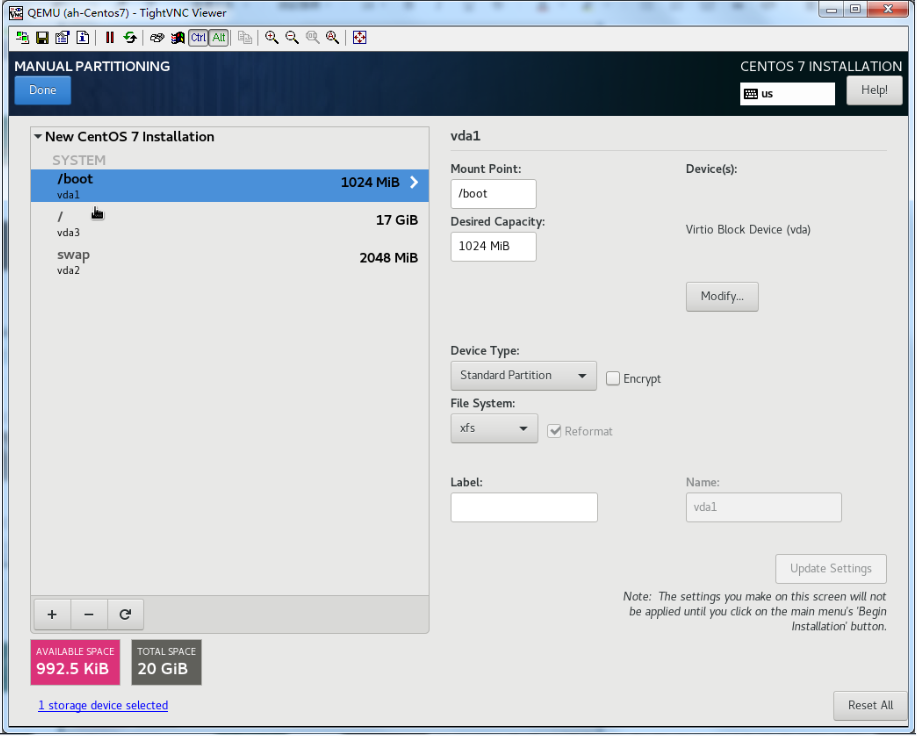Screen dimensions: 917x736
Task: Click the save connection disk icon
Action: pyautogui.click(x=42, y=38)
